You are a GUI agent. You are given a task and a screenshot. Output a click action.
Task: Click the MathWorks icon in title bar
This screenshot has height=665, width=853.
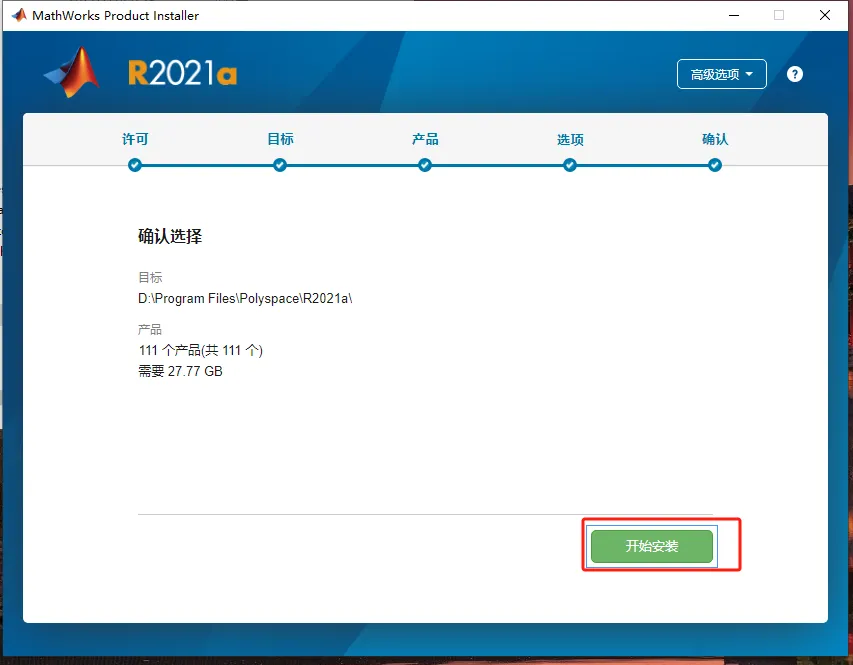tap(18, 15)
